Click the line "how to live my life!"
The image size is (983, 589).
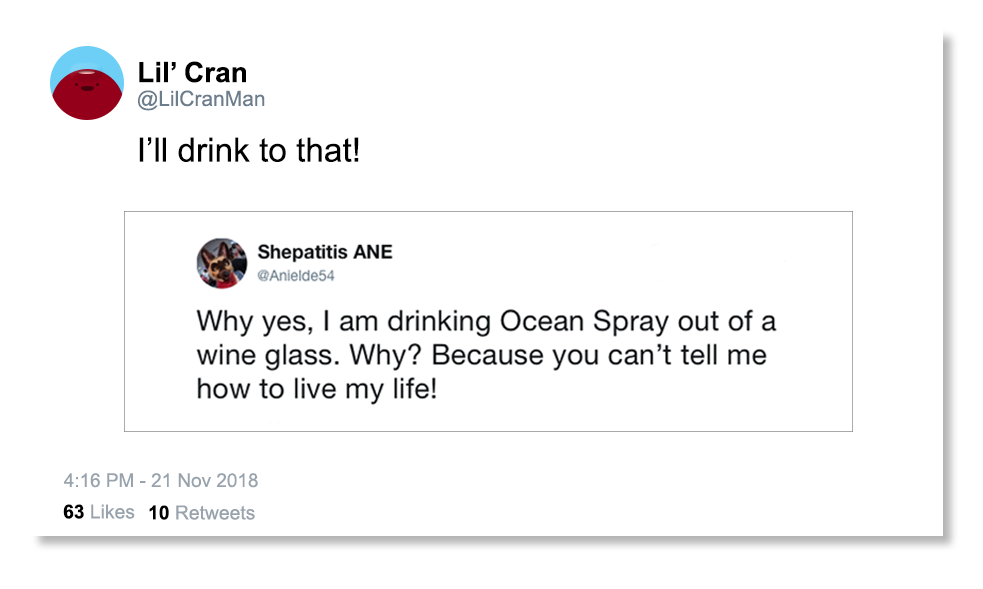316,388
